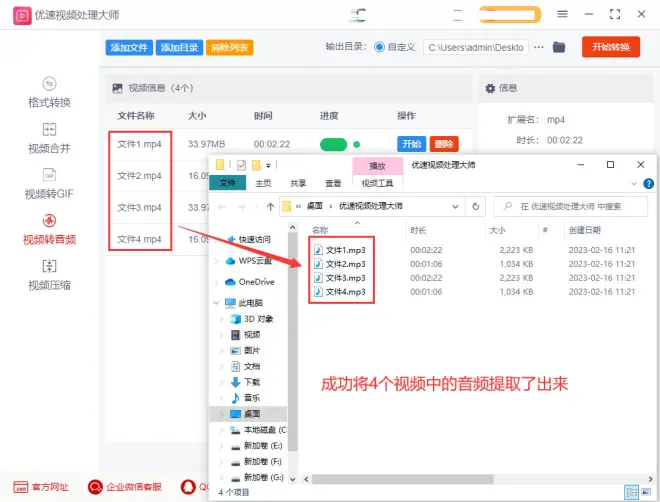Click the Explorer search input field
The height and width of the screenshot is (502, 660).
pyautogui.click(x=570, y=206)
